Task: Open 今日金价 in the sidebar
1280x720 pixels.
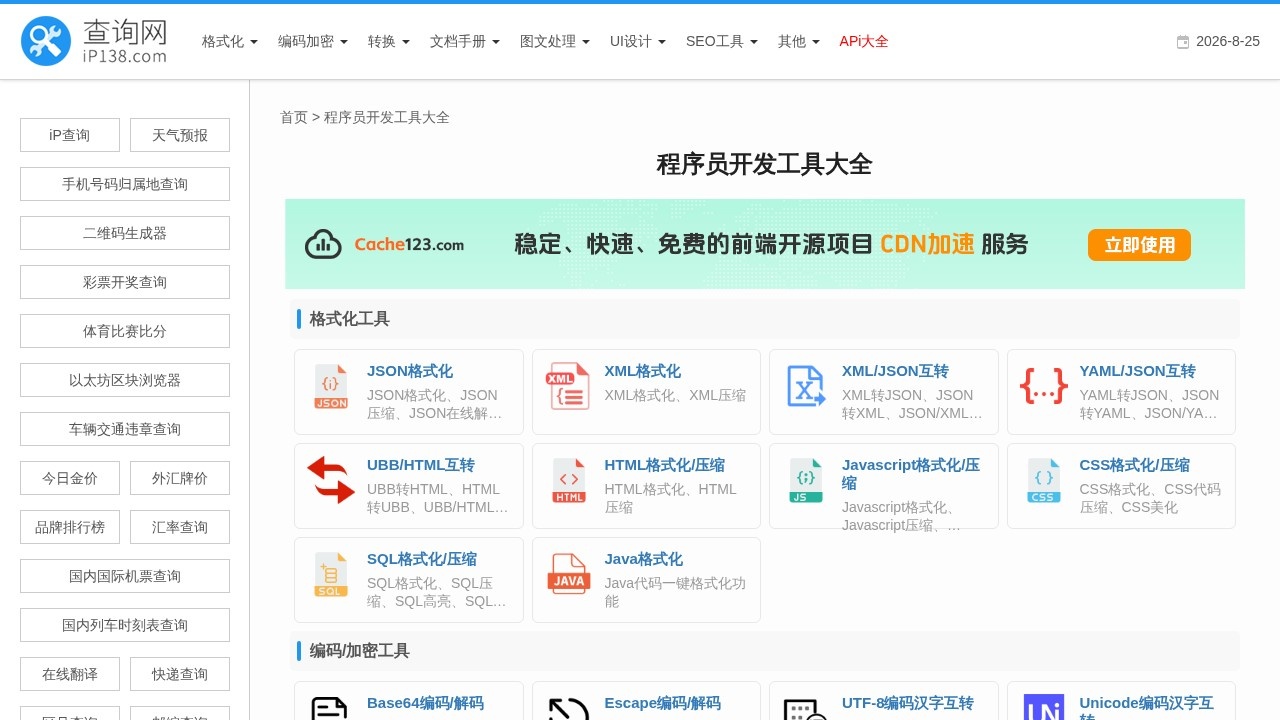Action: [x=70, y=478]
